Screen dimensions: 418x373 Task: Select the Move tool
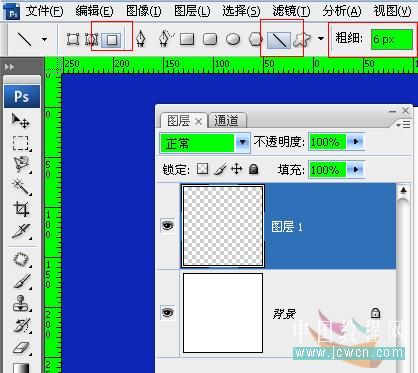[21, 121]
